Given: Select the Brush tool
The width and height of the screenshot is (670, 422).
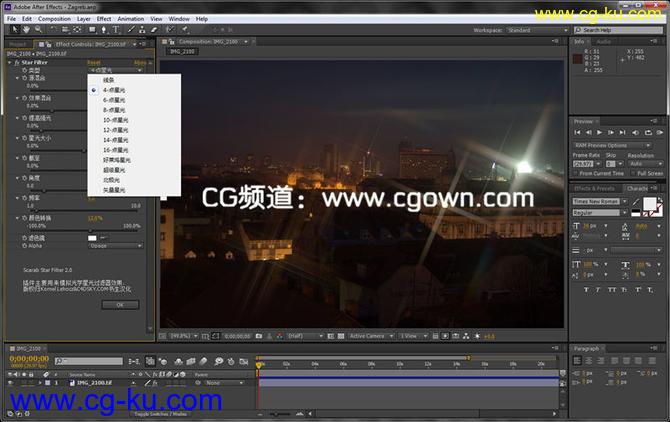Looking at the screenshot, I should click(x=131, y=29).
